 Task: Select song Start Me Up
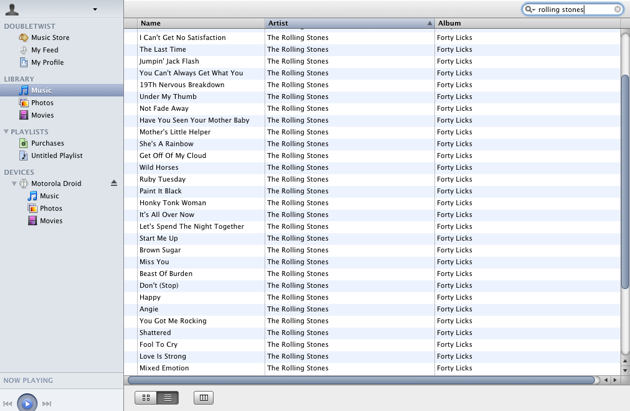tap(159, 238)
